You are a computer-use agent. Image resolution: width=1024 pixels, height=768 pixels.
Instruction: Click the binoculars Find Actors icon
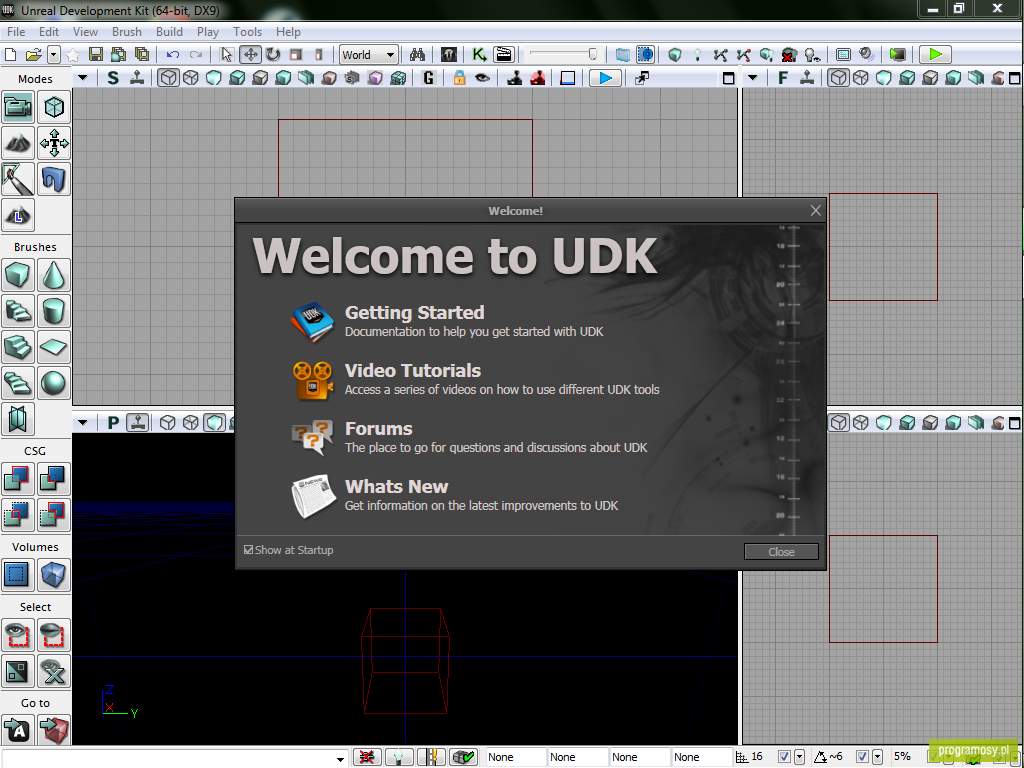click(417, 55)
